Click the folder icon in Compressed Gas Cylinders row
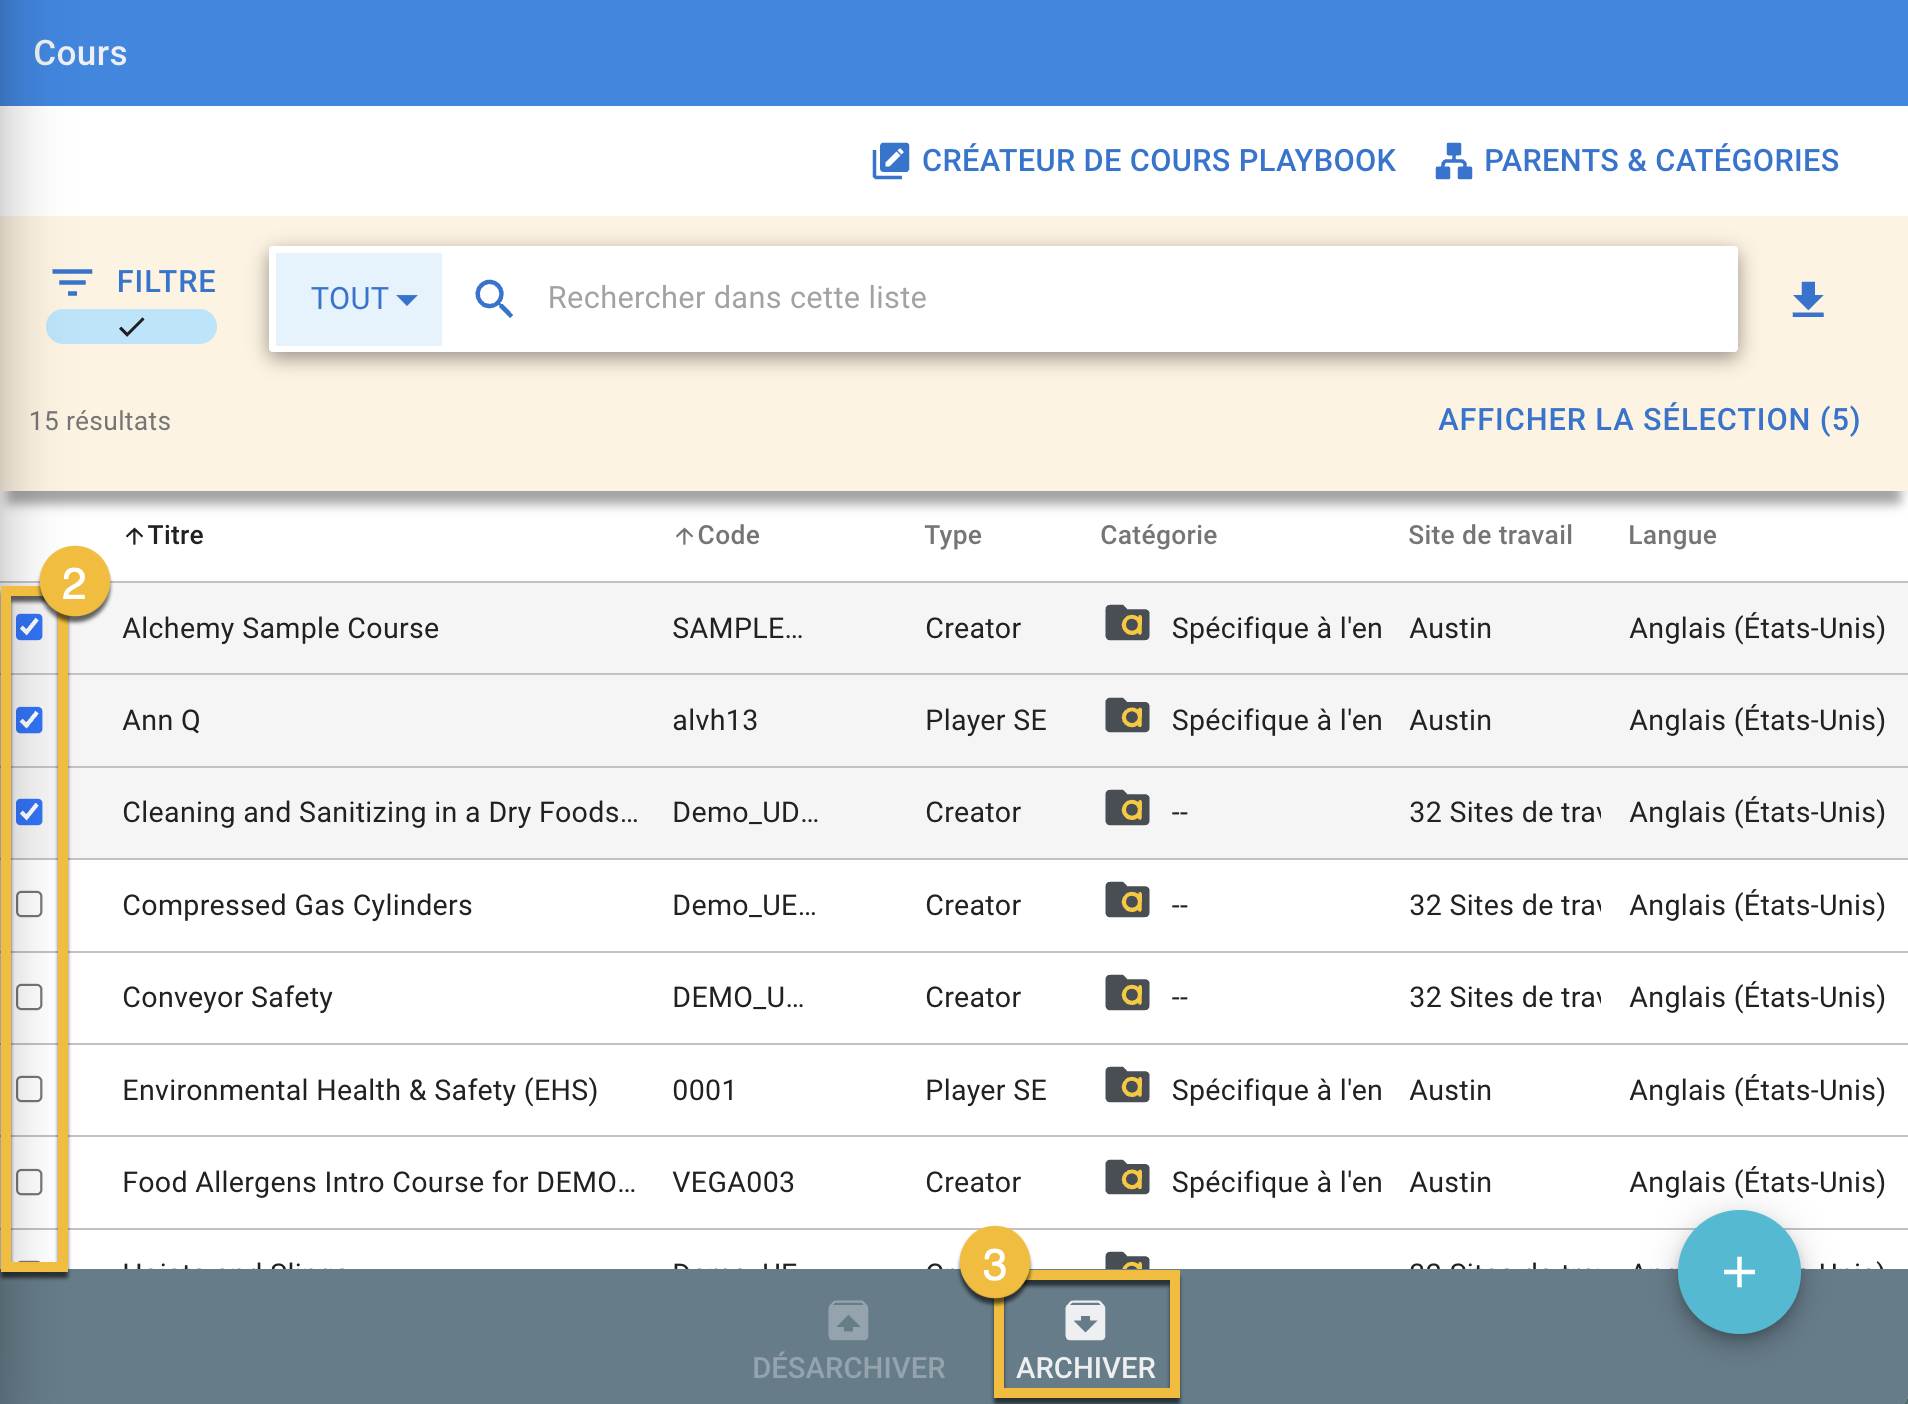 coord(1127,900)
